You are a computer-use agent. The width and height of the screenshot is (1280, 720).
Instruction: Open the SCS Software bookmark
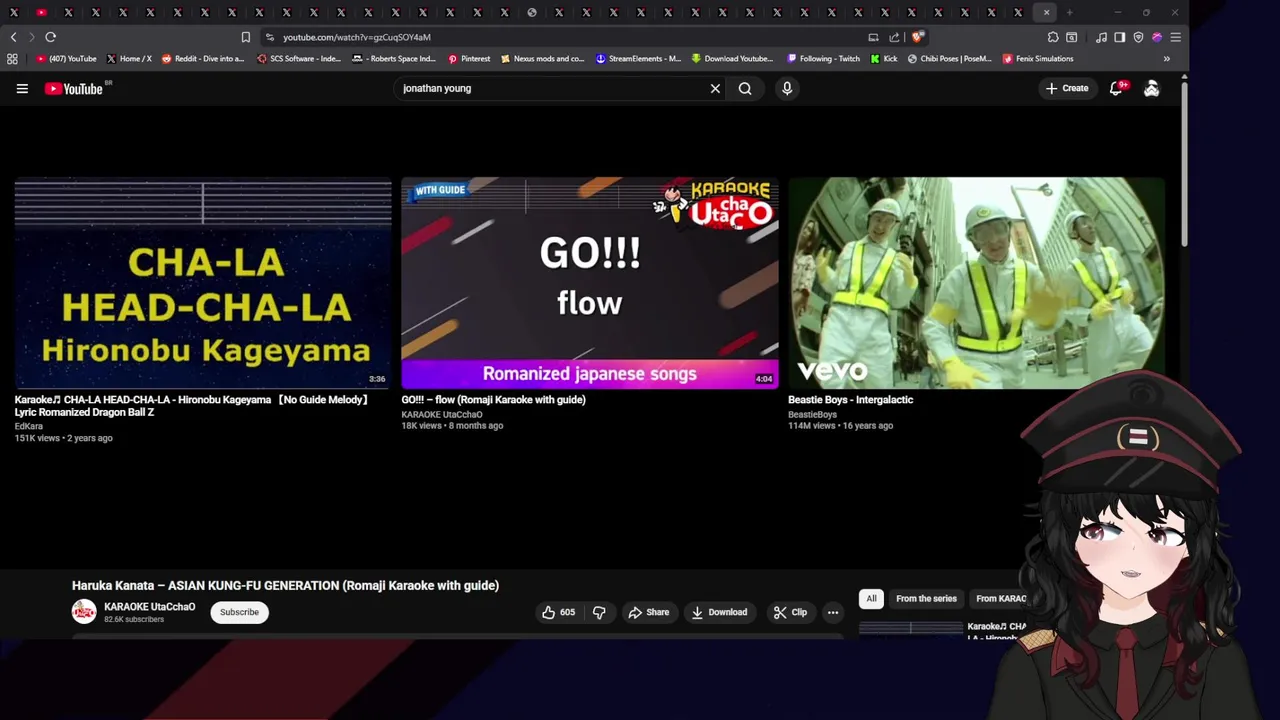click(x=298, y=59)
